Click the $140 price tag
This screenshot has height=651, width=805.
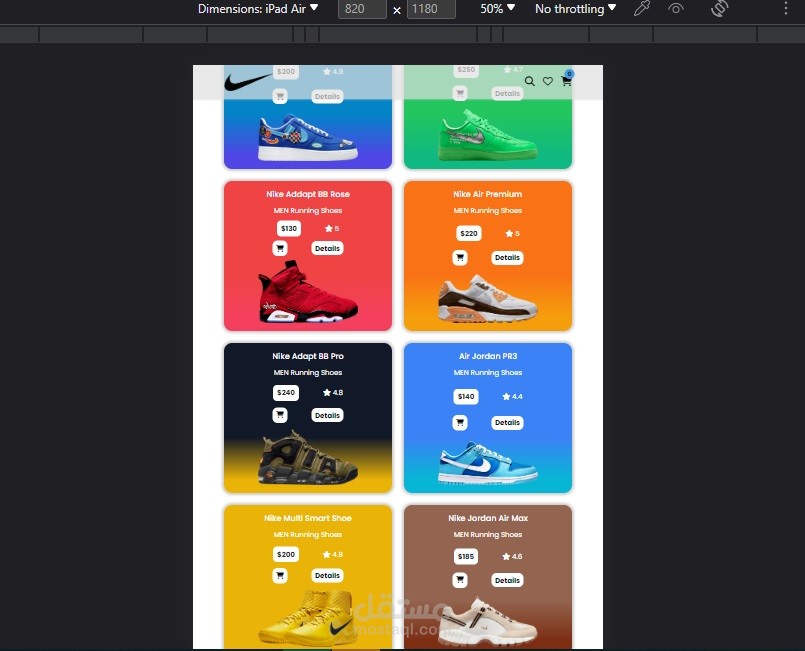pyautogui.click(x=466, y=396)
